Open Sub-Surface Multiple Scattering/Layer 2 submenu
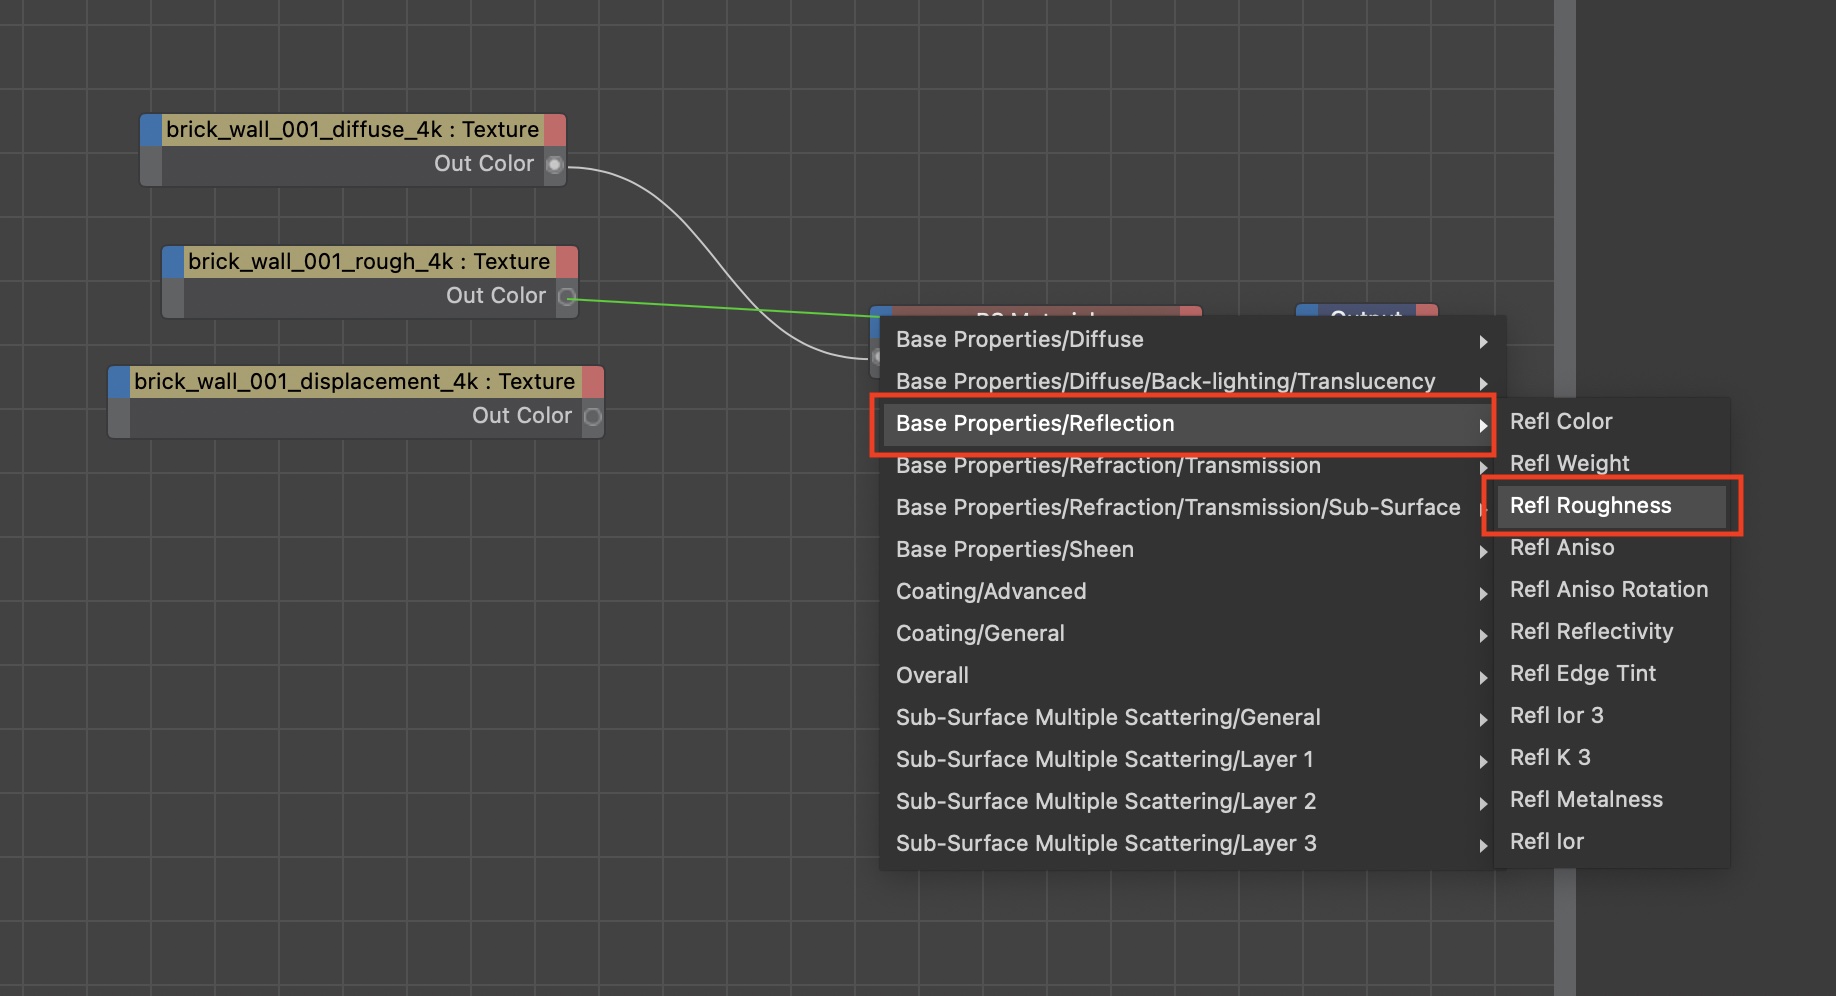Viewport: 1836px width, 996px height. click(x=1105, y=802)
